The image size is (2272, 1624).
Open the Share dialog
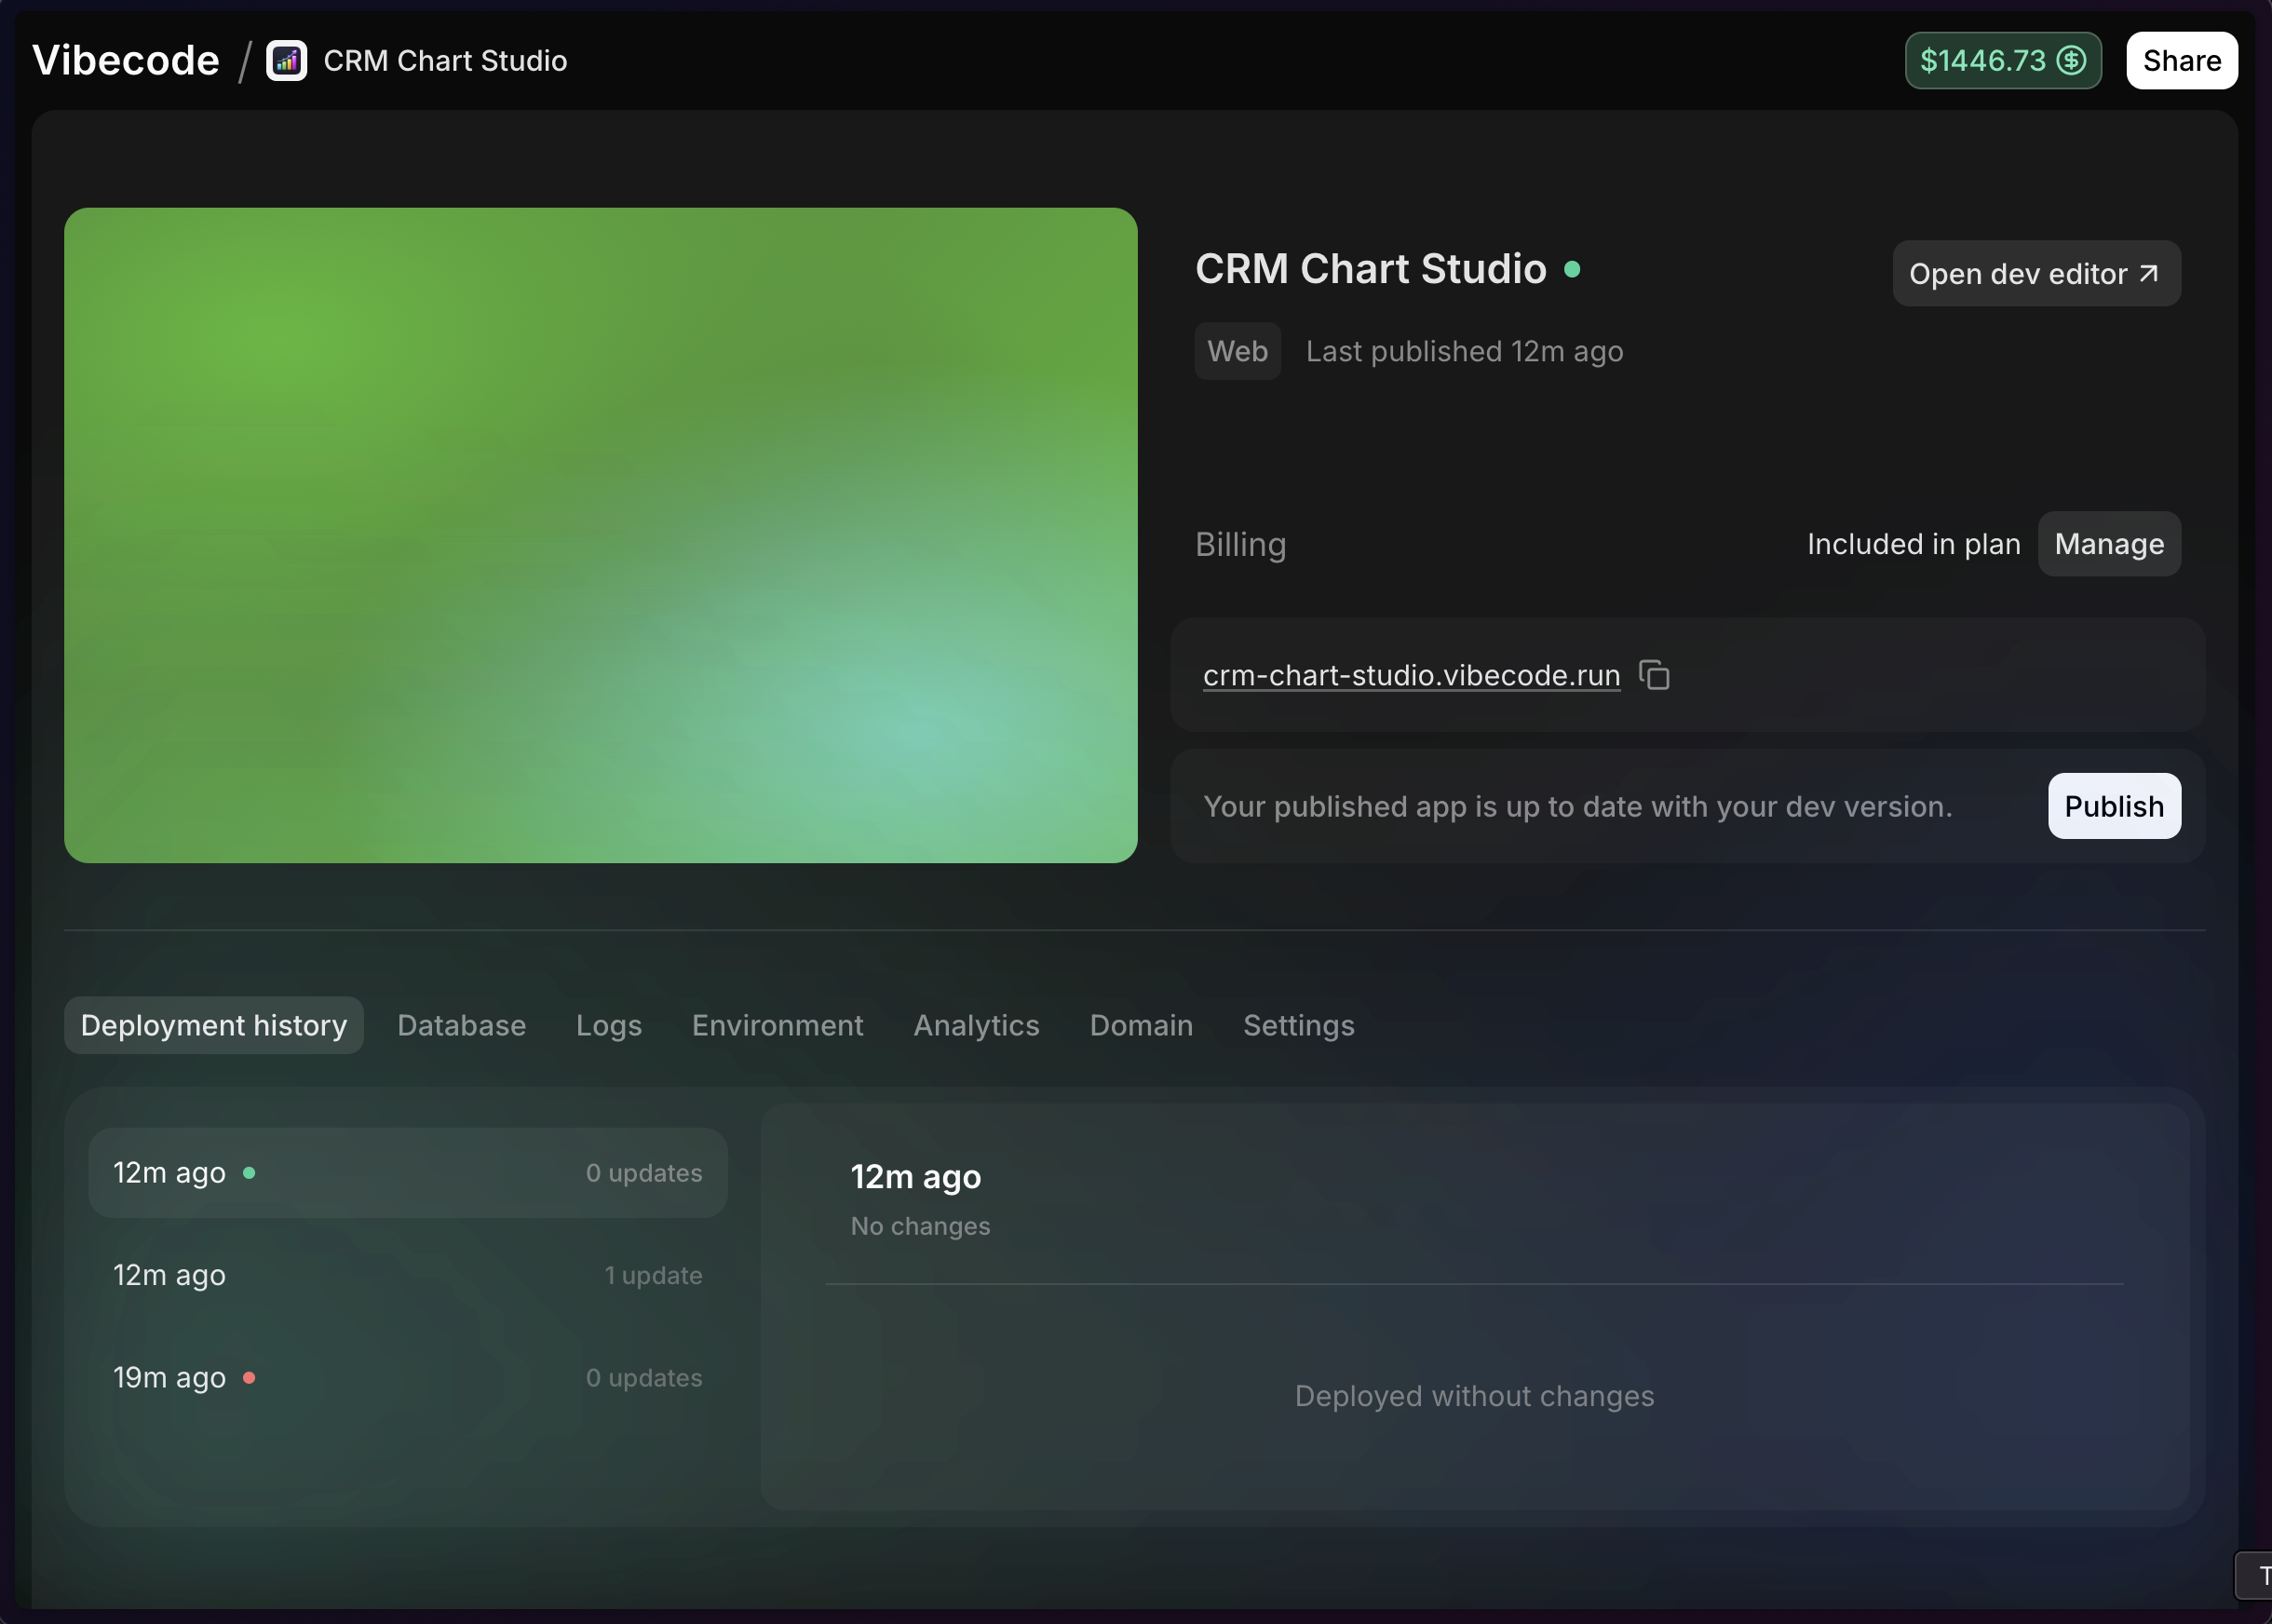(2179, 60)
